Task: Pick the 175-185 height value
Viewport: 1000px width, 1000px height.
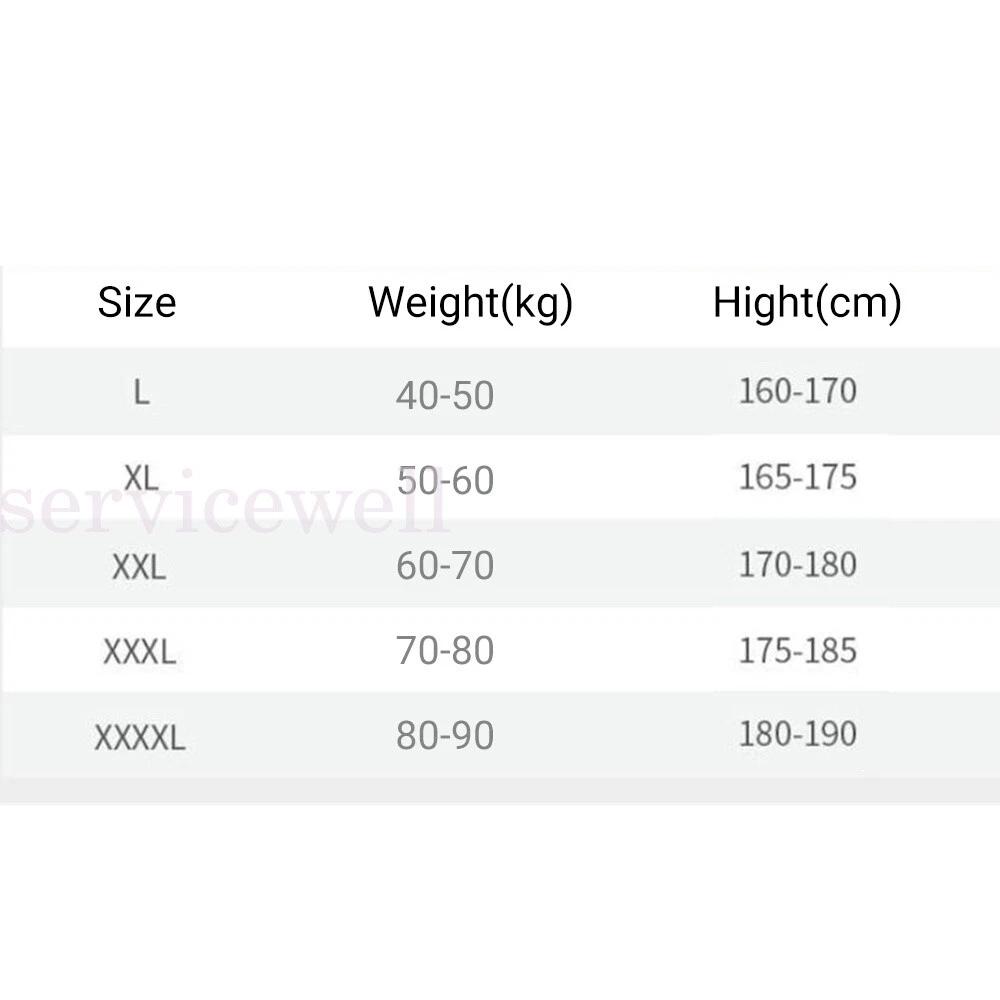Action: click(797, 651)
